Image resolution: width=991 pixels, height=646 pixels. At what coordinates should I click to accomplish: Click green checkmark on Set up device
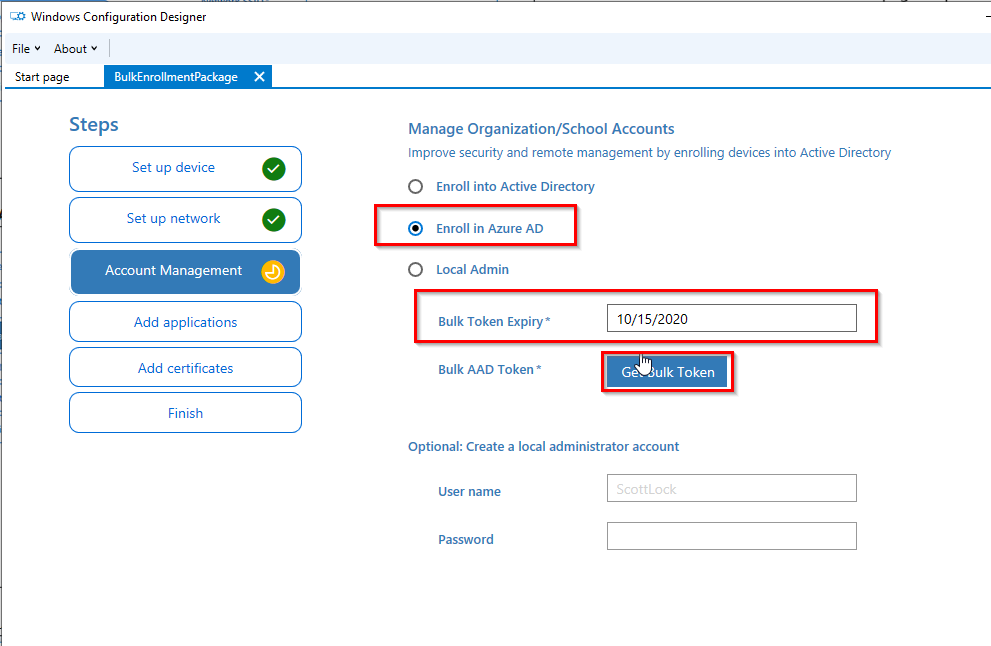click(274, 169)
